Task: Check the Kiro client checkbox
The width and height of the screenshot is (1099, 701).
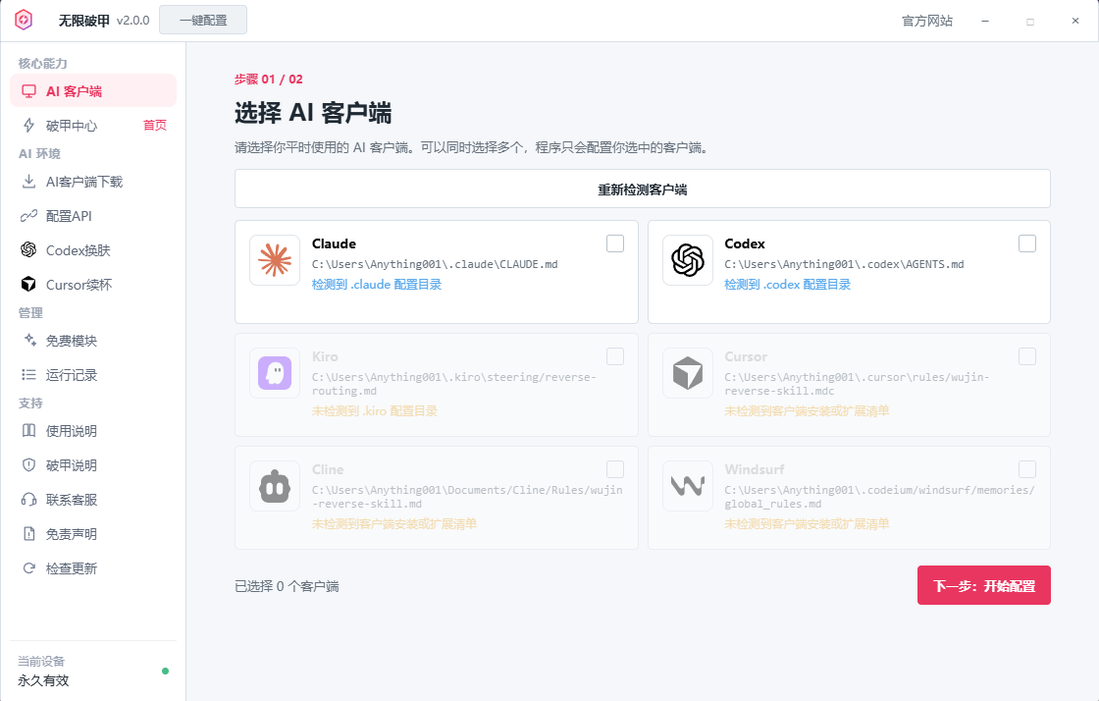Action: click(x=615, y=356)
